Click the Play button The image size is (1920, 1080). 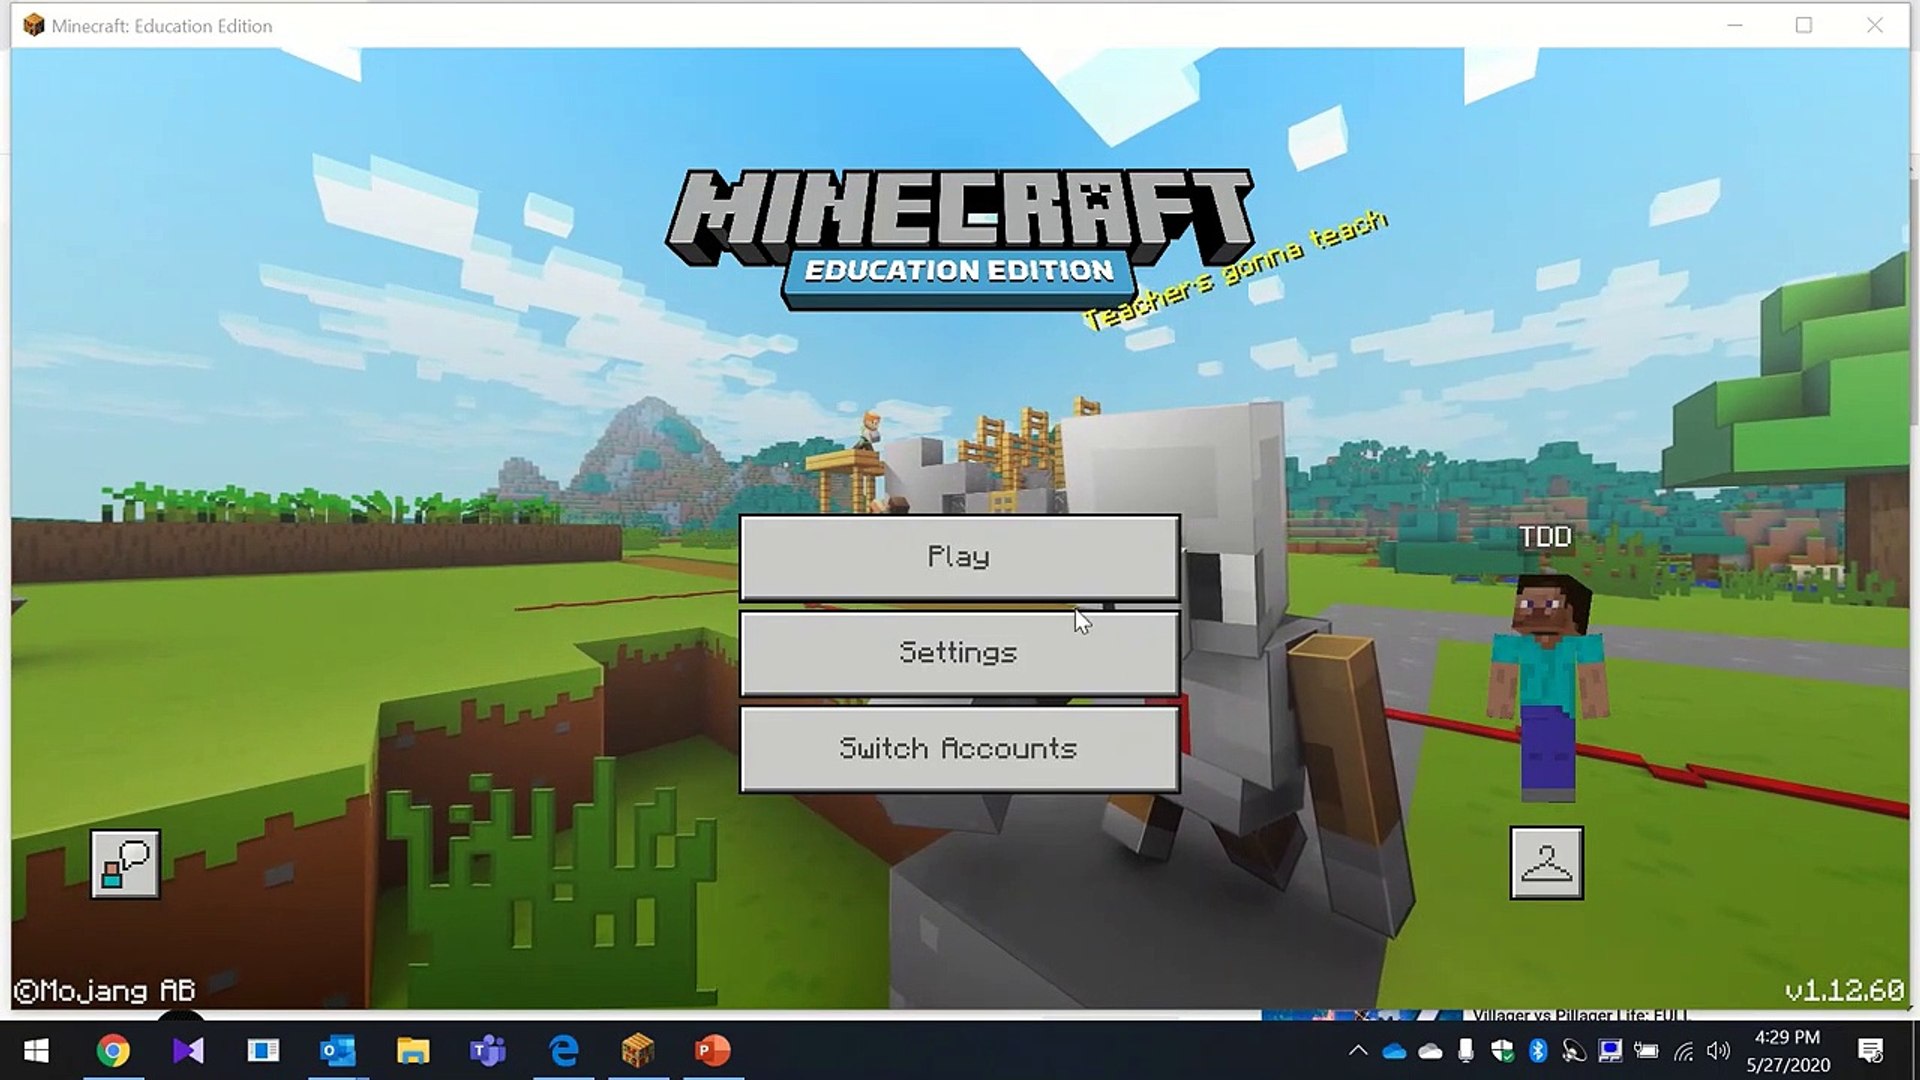(958, 557)
